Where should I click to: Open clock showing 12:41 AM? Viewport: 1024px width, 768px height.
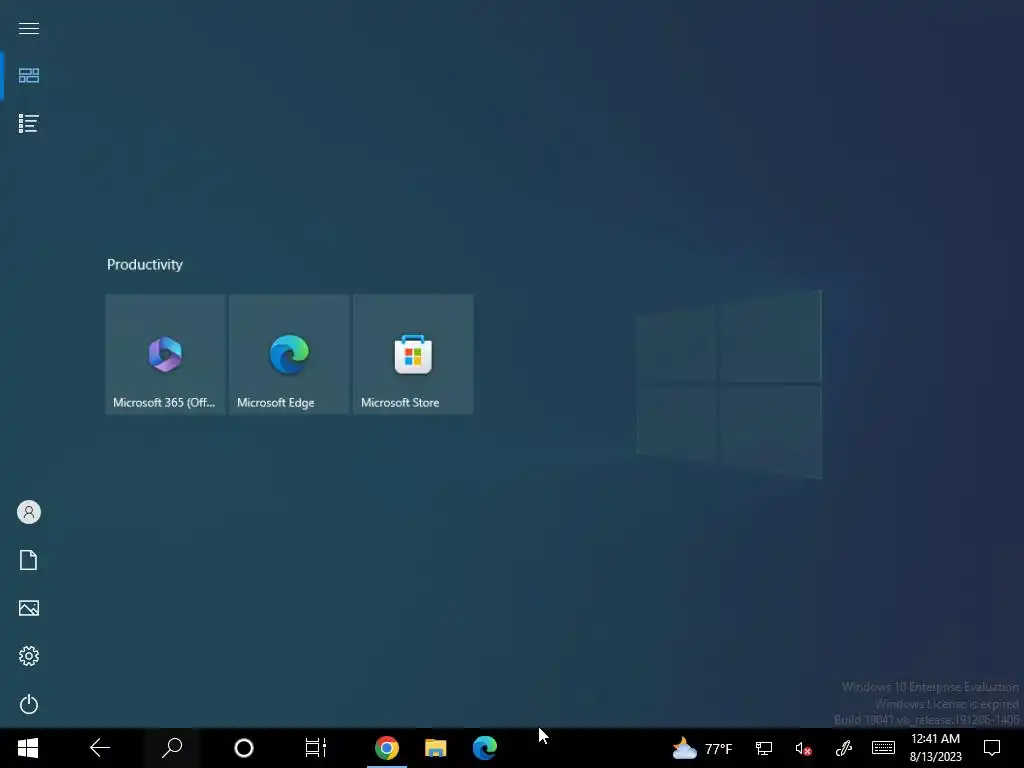[935, 748]
